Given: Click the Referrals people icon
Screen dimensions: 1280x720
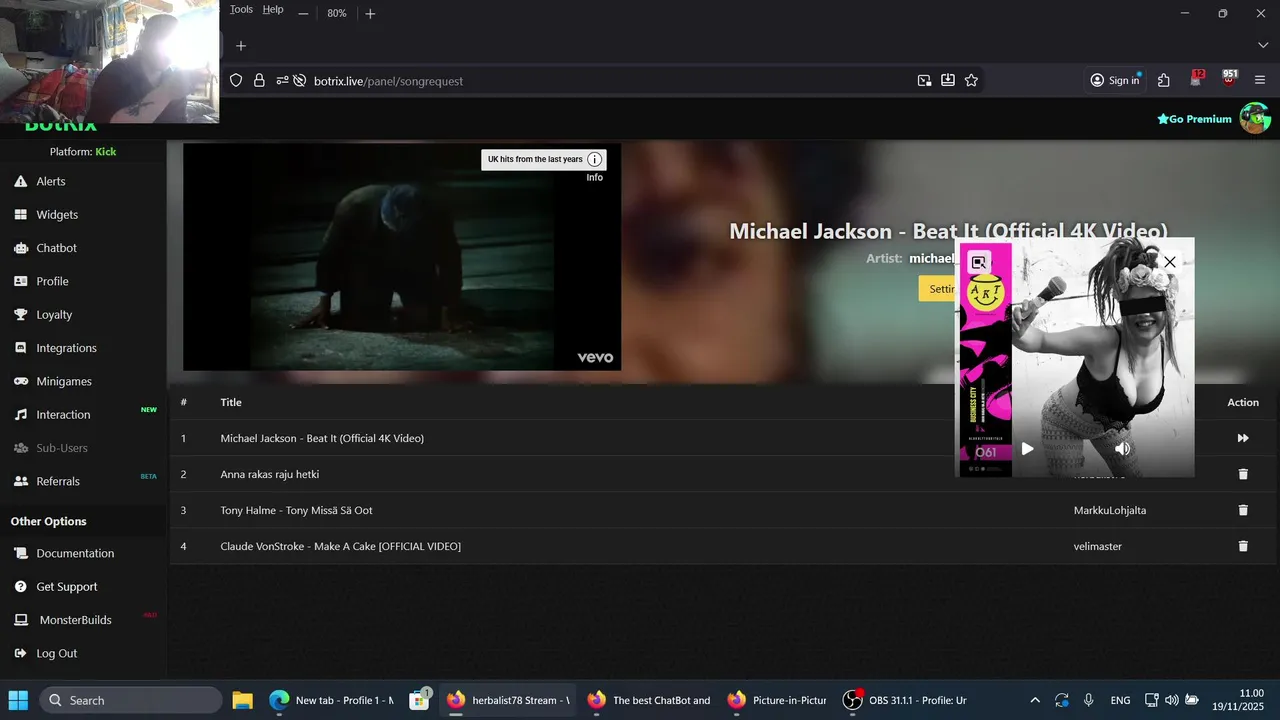Looking at the screenshot, I should (x=20, y=481).
